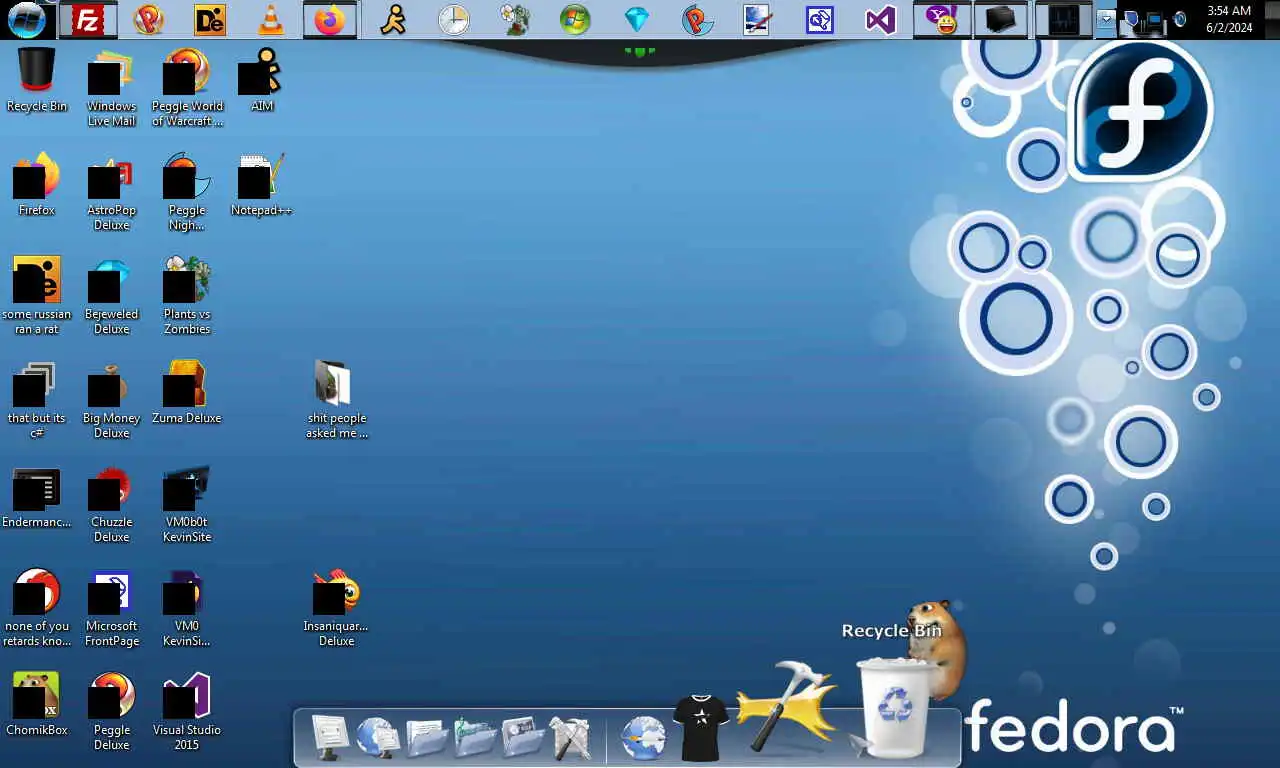Launch Visual Studio from the taskbar
1280x768 pixels.
[x=880, y=19]
